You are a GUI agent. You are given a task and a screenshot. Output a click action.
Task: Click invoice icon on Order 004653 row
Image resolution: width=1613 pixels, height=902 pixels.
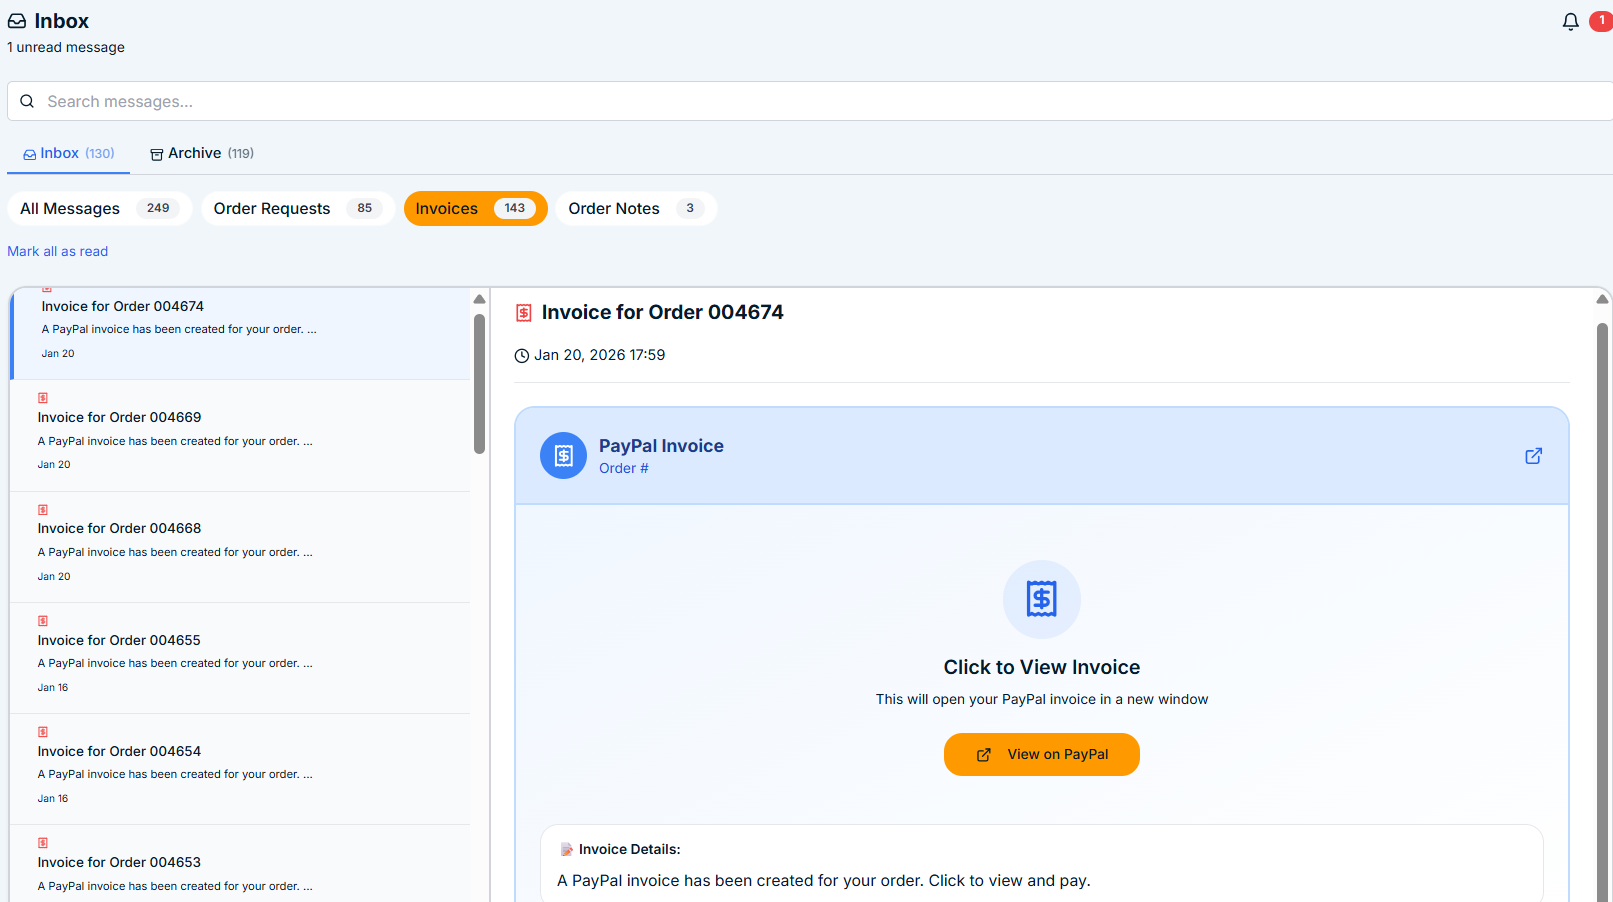pyautogui.click(x=43, y=843)
